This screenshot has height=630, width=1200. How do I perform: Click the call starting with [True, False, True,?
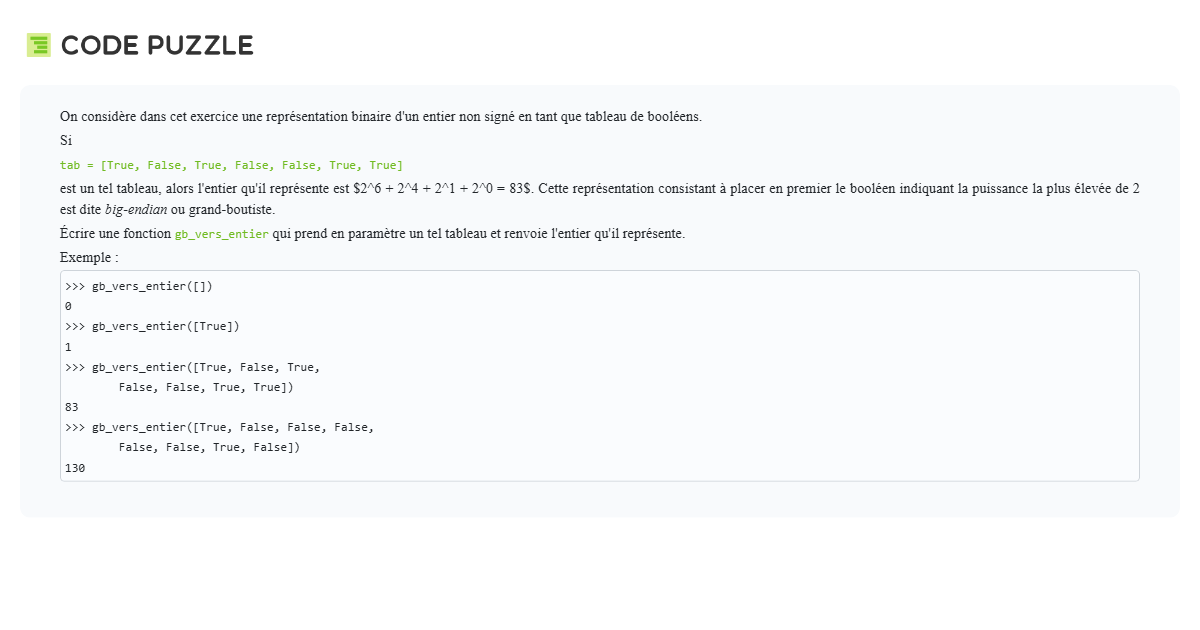192,367
